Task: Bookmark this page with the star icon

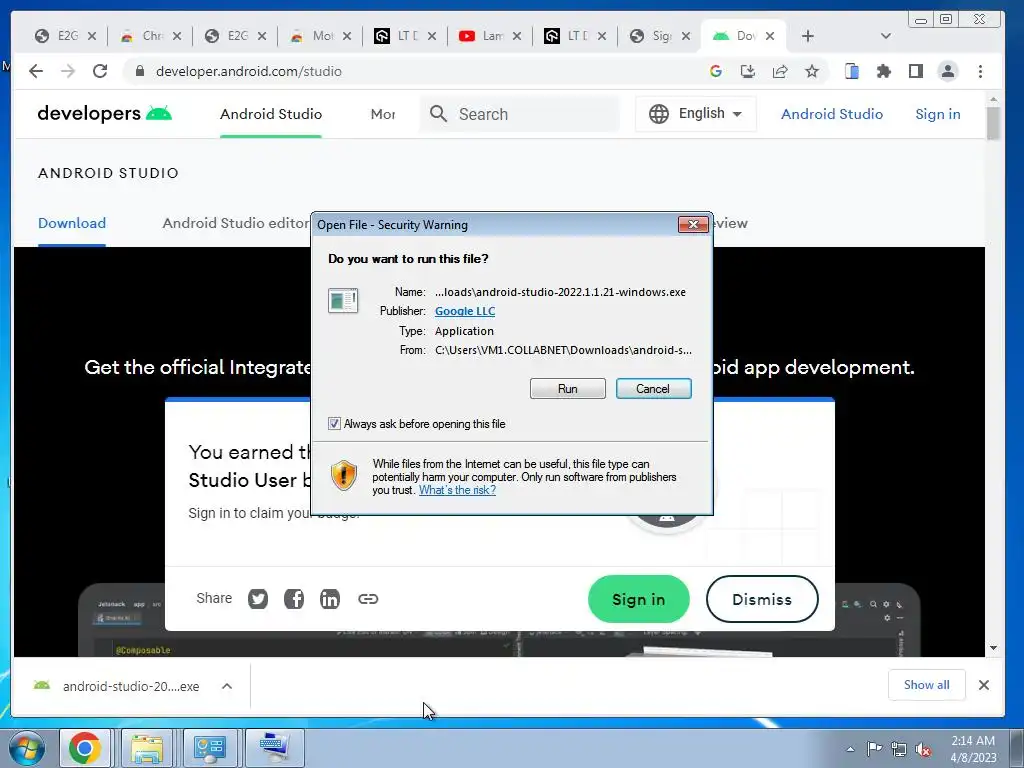Action: pyautogui.click(x=812, y=71)
